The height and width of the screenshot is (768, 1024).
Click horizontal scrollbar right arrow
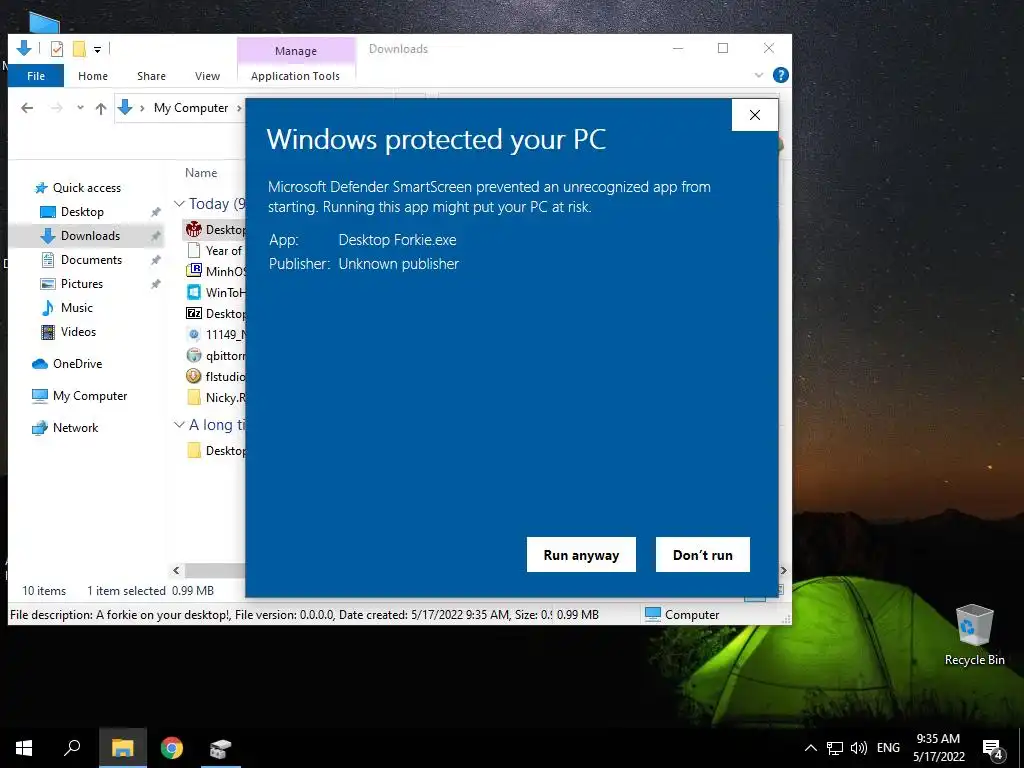pyautogui.click(x=784, y=570)
